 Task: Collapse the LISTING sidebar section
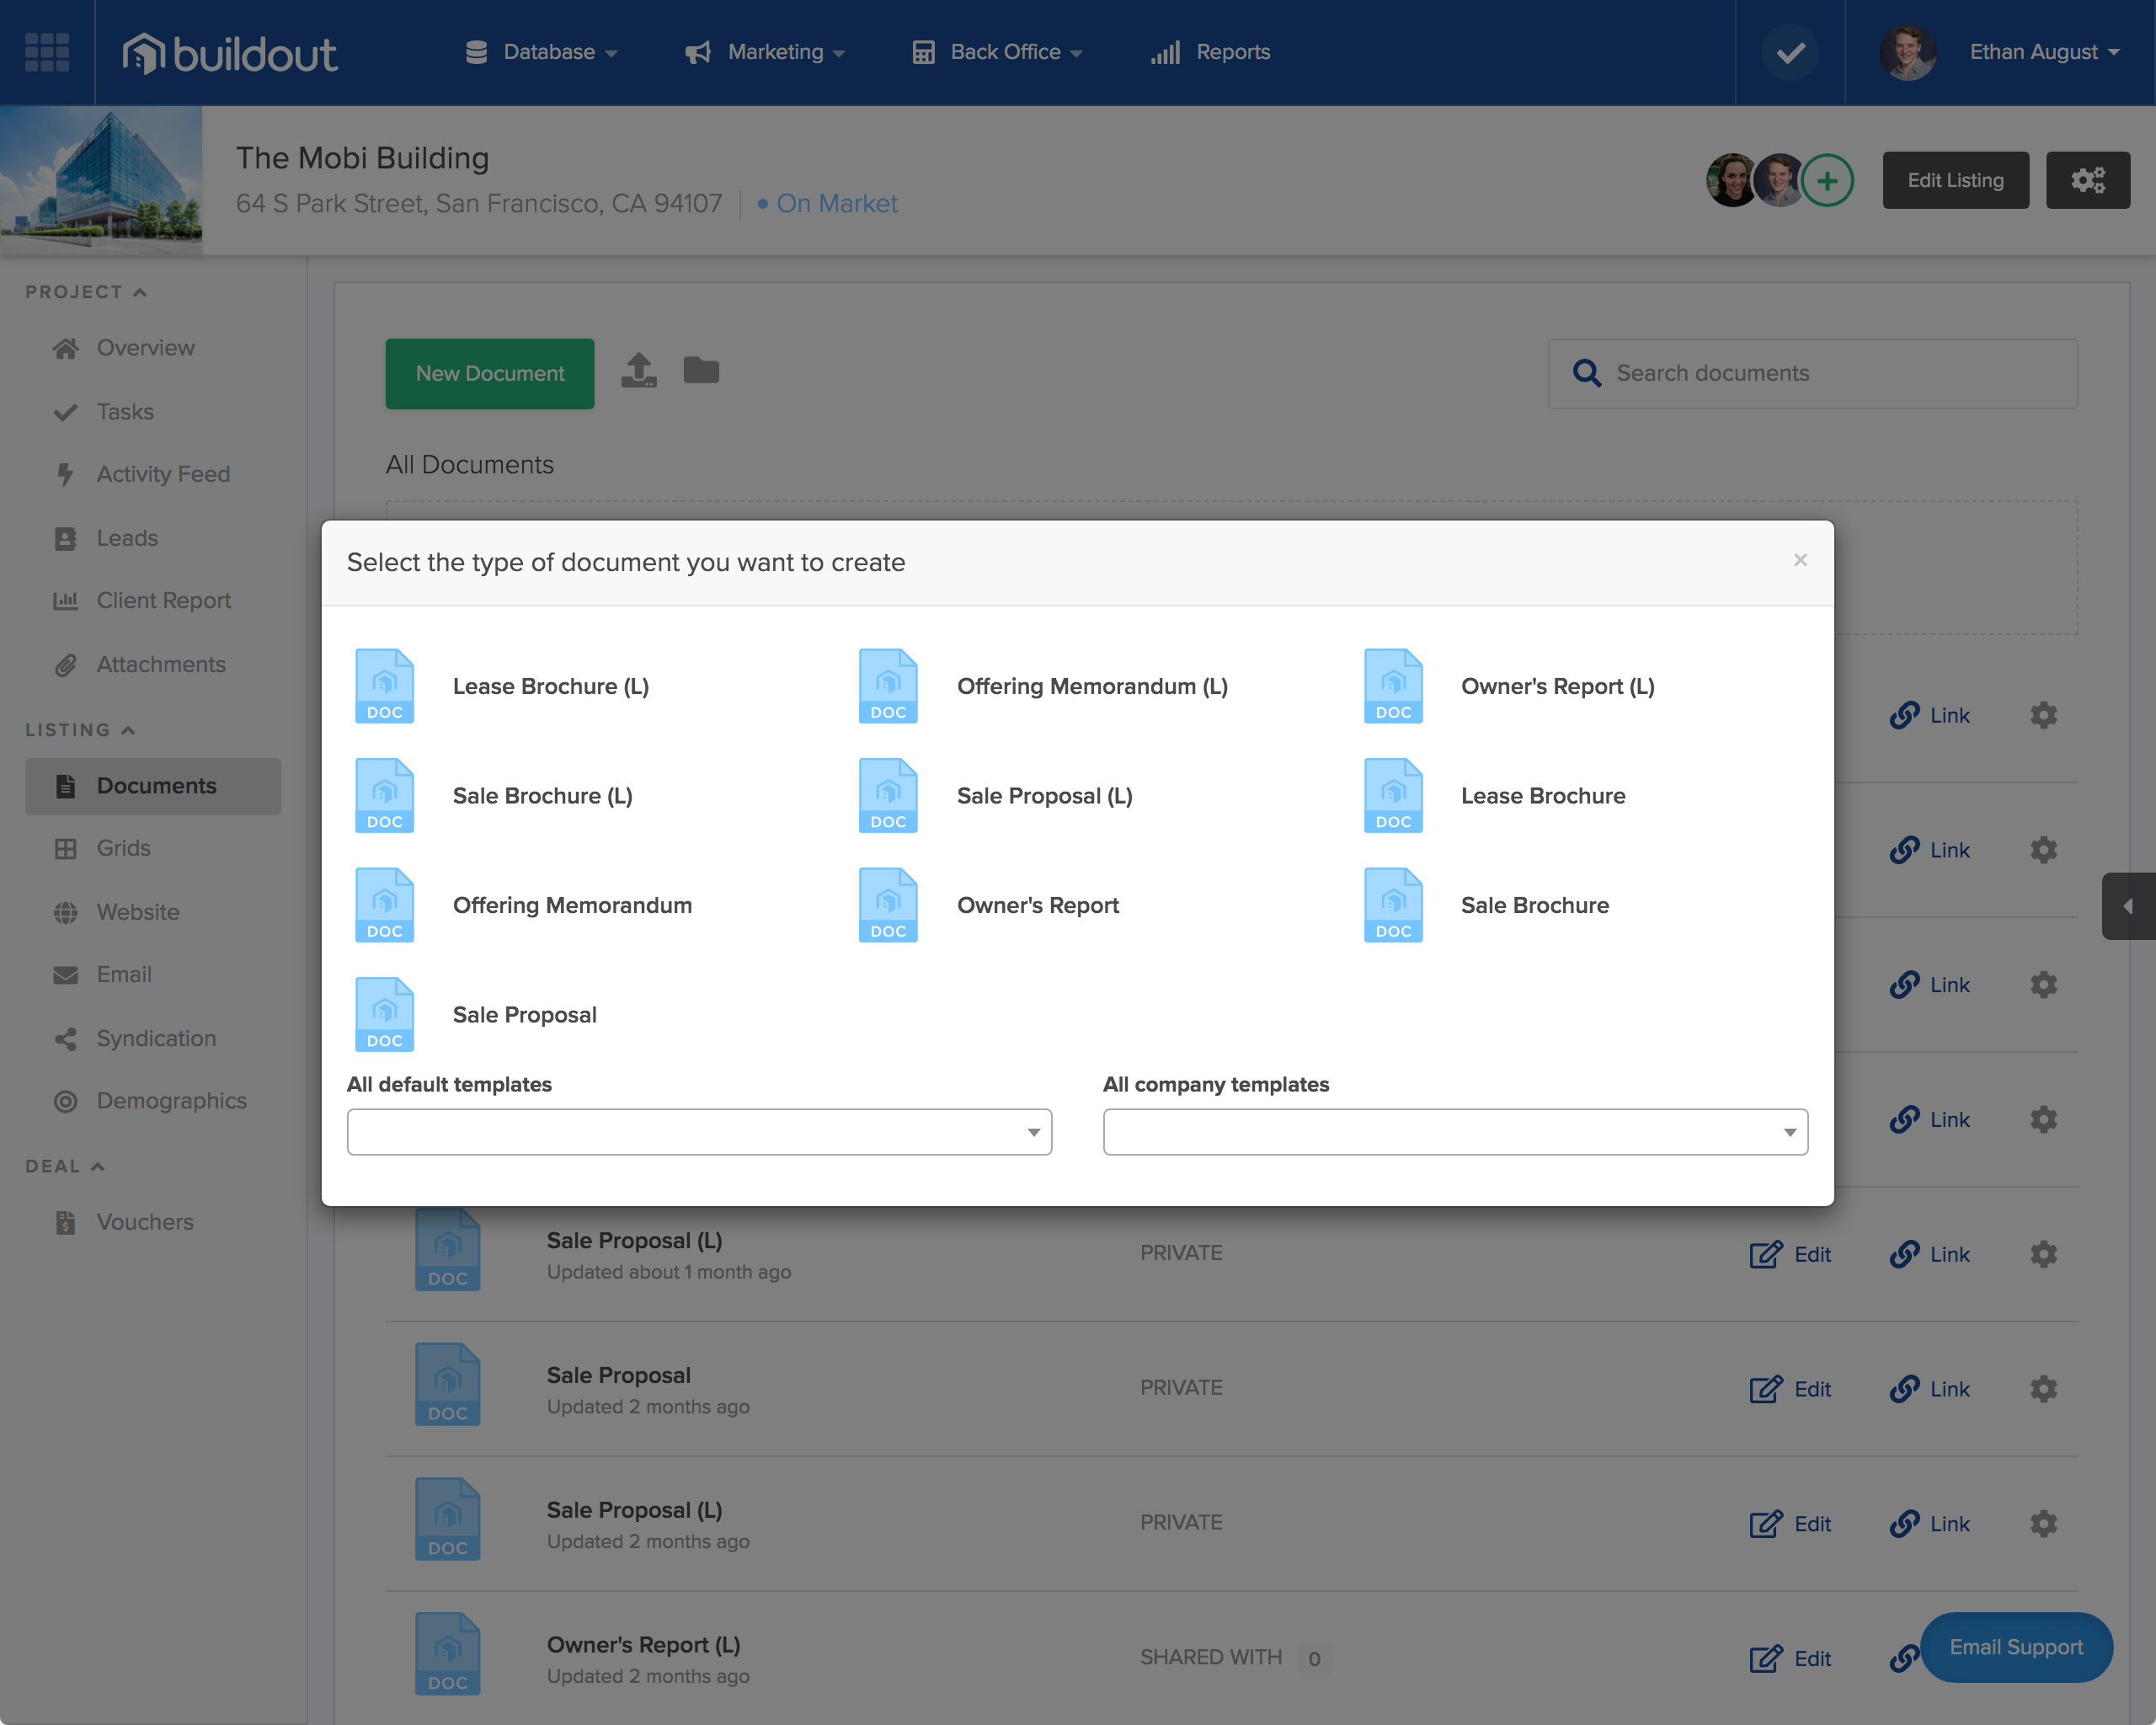tap(80, 730)
